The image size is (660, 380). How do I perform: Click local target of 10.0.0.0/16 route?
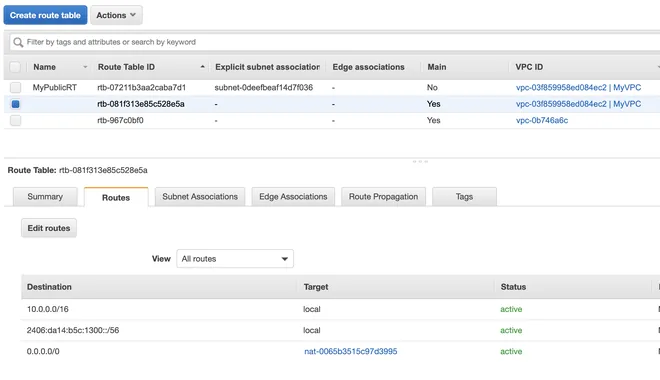(x=311, y=309)
